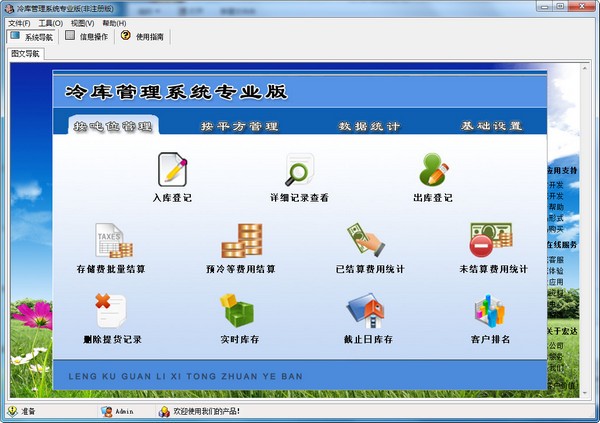Click the application icon in title bar
The height and width of the screenshot is (423, 600).
[x=9, y=8]
